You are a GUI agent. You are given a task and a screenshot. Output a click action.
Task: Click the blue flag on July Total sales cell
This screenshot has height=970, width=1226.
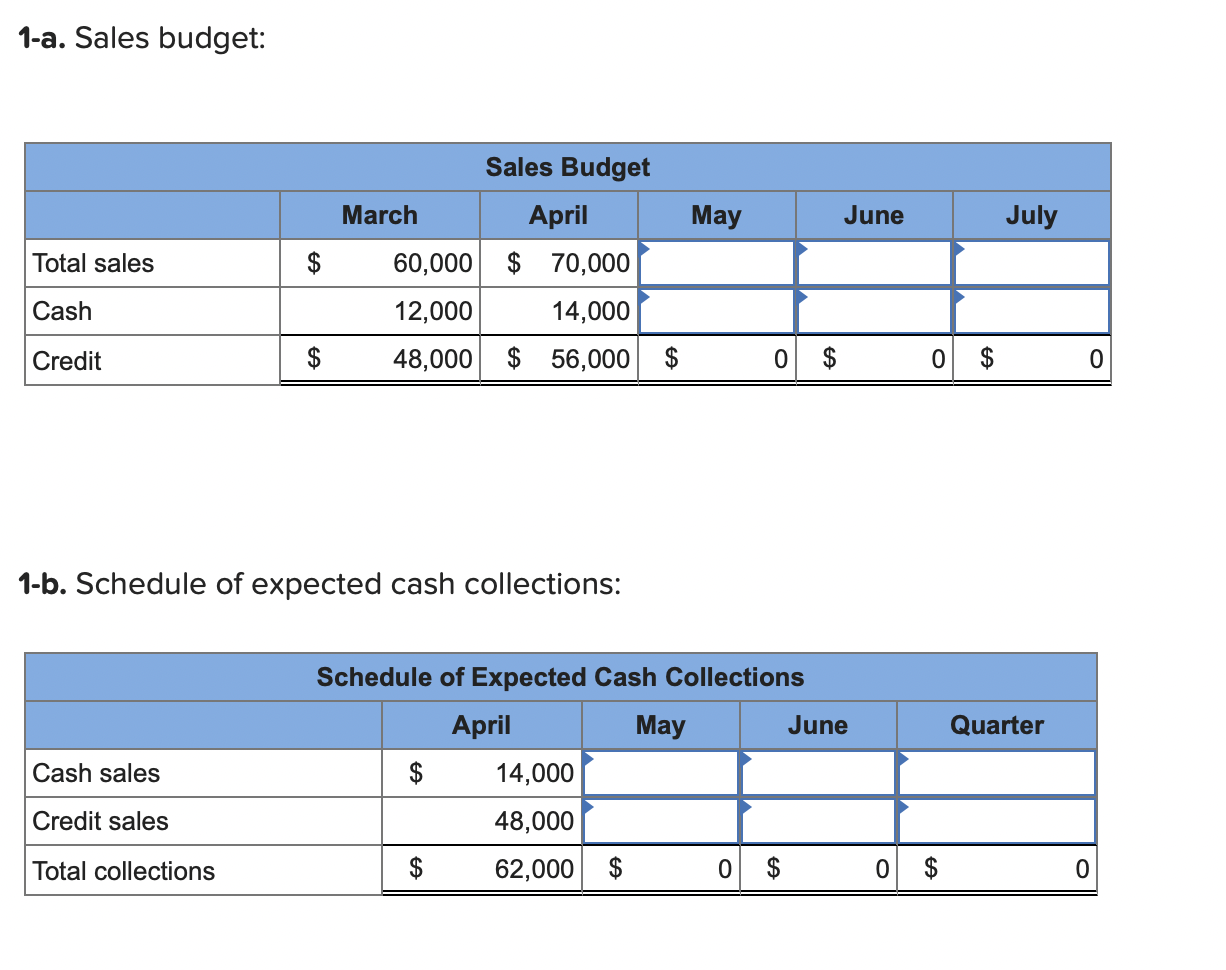(958, 249)
